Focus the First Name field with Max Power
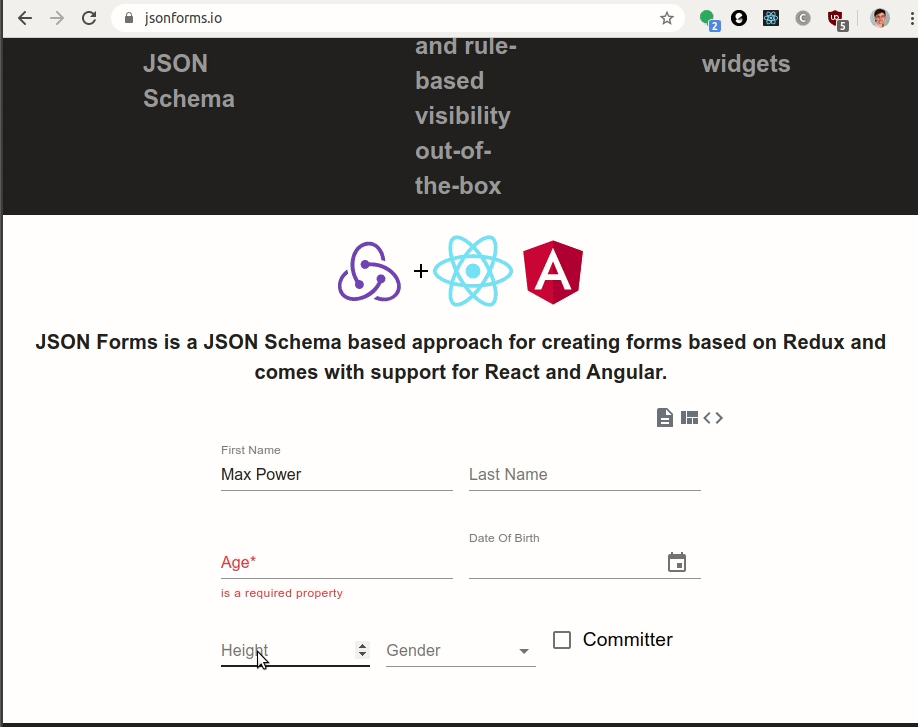918x727 pixels. tap(337, 475)
